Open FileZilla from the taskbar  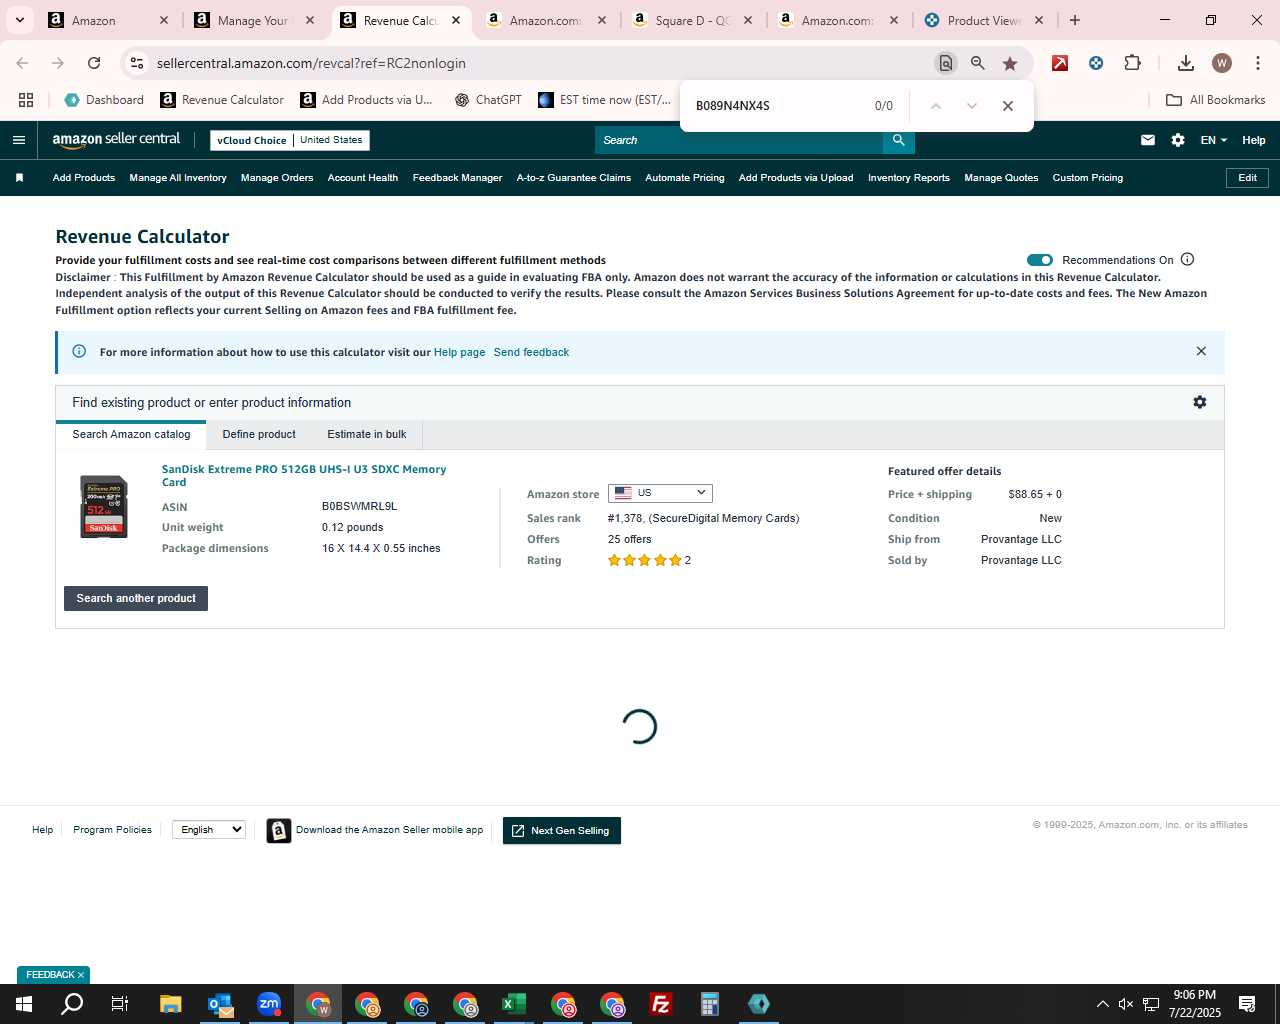[x=661, y=1004]
